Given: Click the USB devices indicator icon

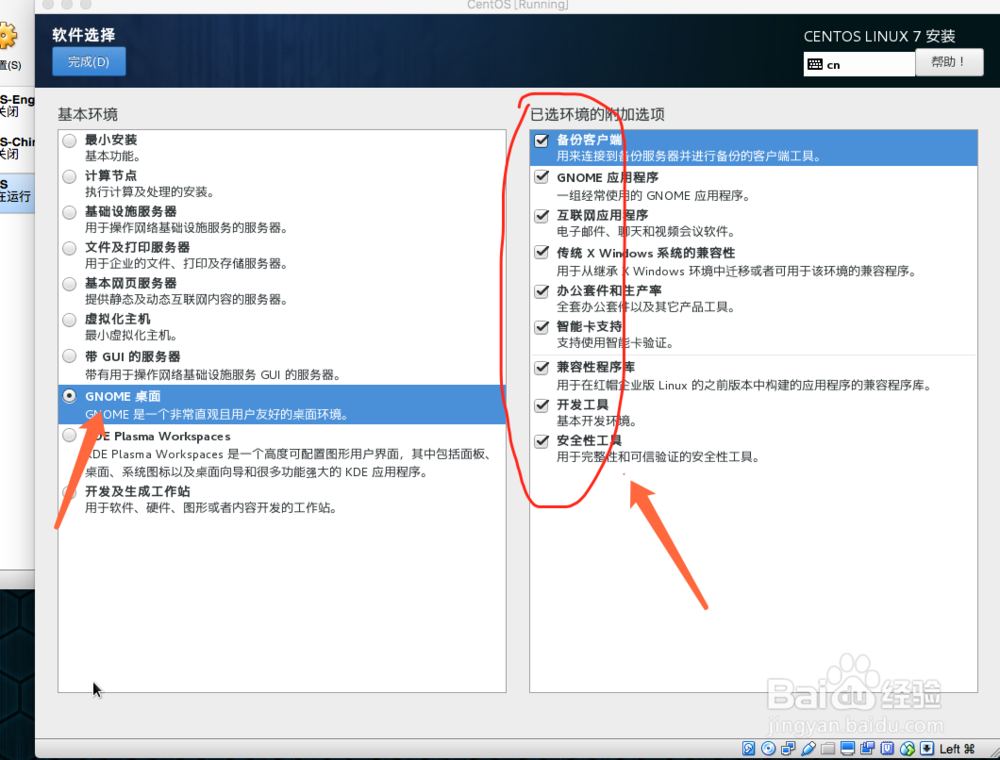Looking at the screenshot, I should pos(808,748).
